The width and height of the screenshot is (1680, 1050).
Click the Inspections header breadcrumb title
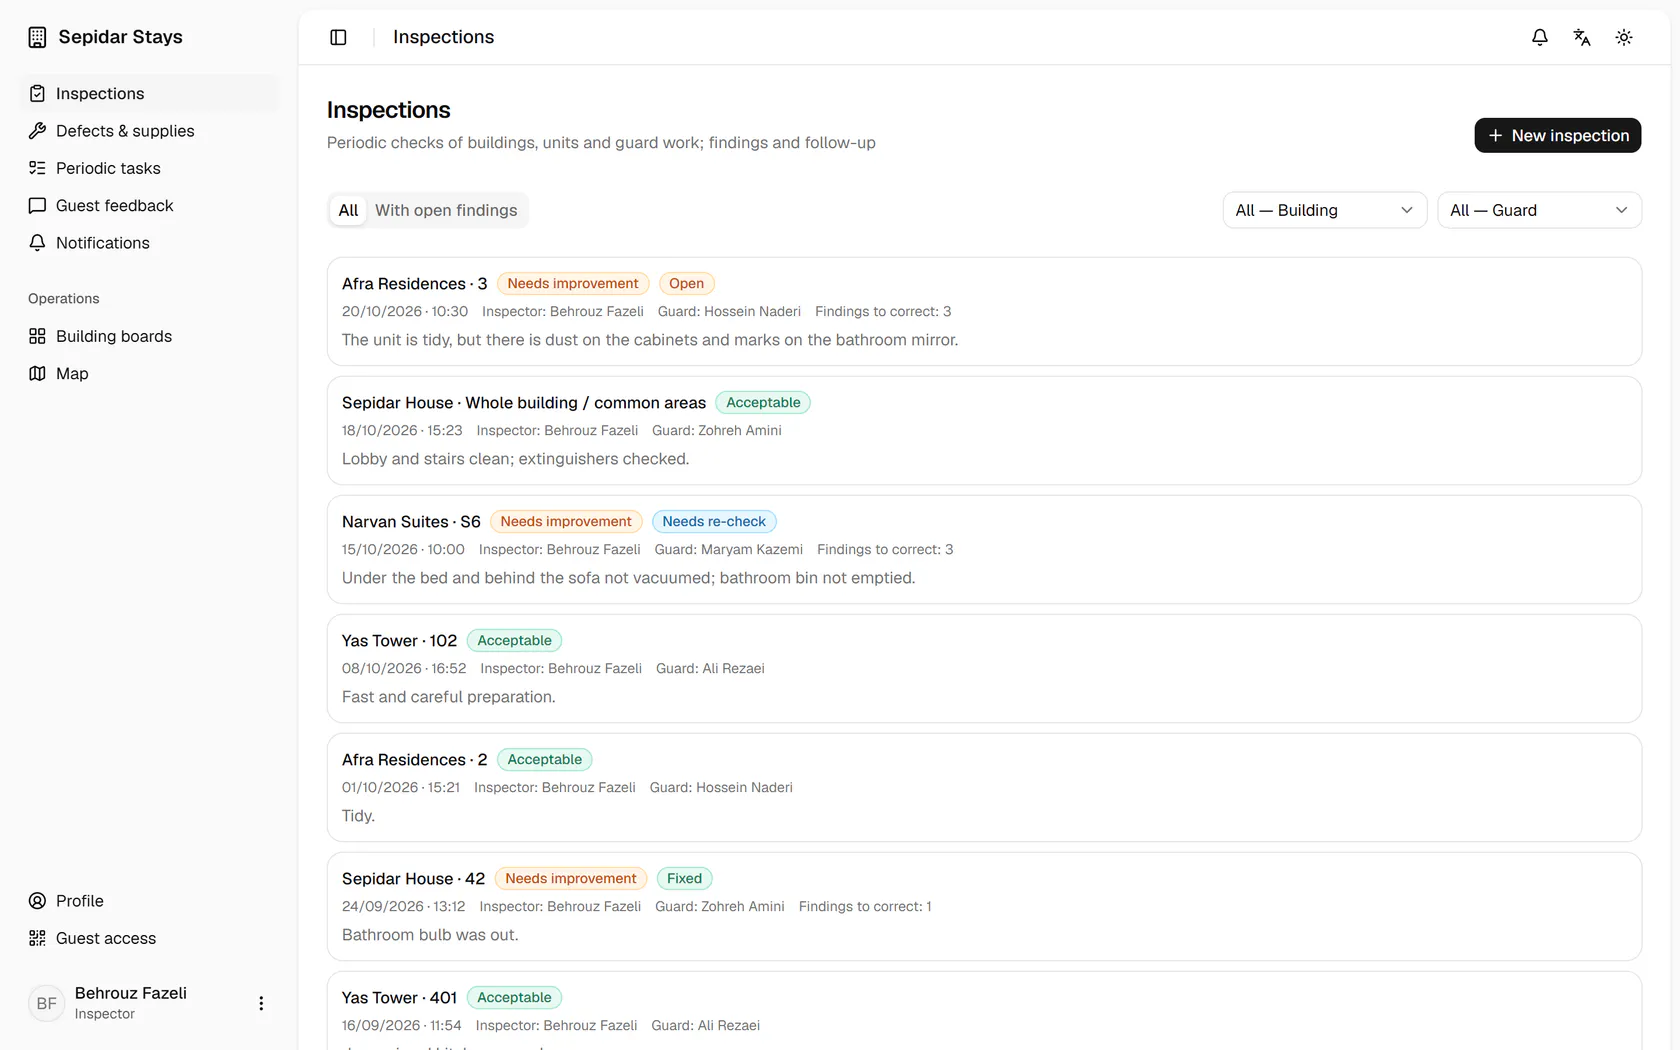pos(443,37)
